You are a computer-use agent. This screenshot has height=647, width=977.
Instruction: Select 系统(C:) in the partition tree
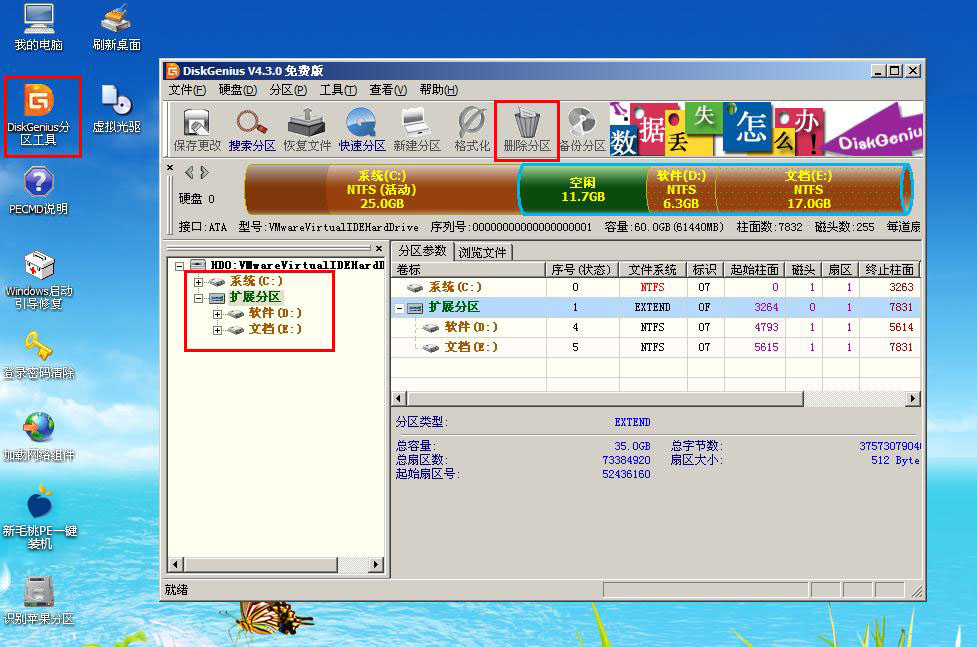tap(256, 281)
